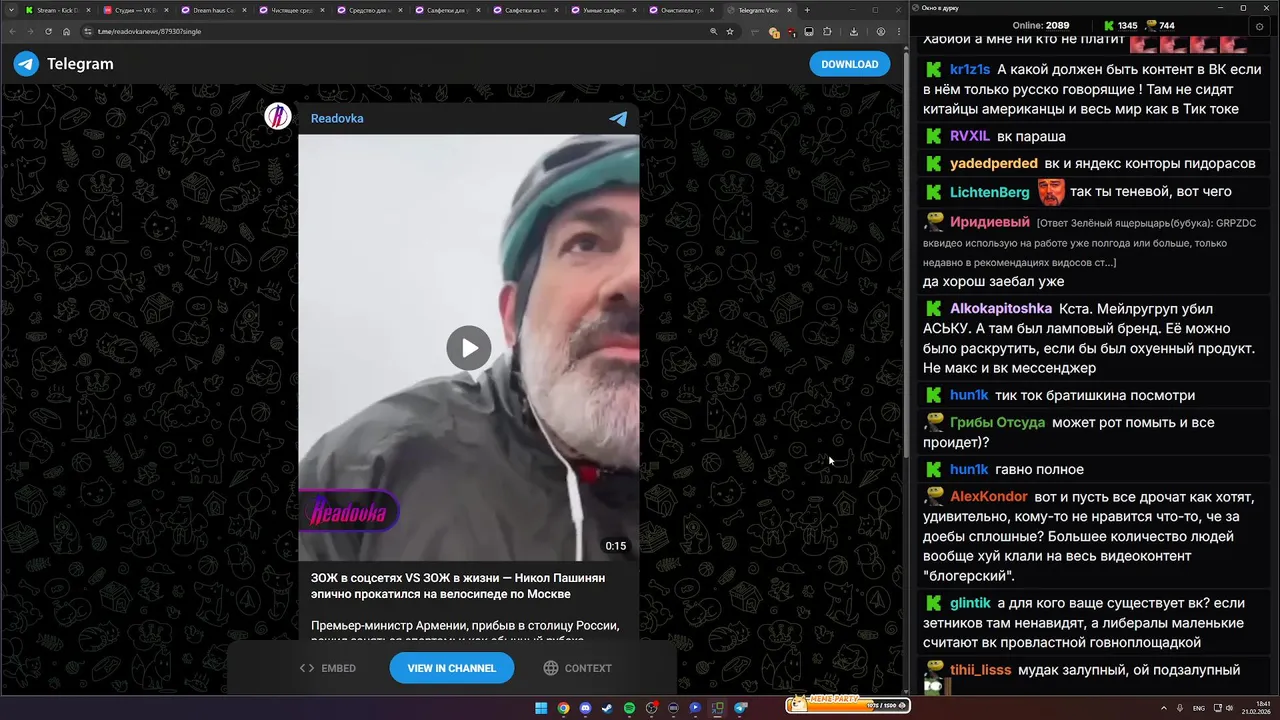Switch to the Студия — VK tab

click(x=135, y=10)
